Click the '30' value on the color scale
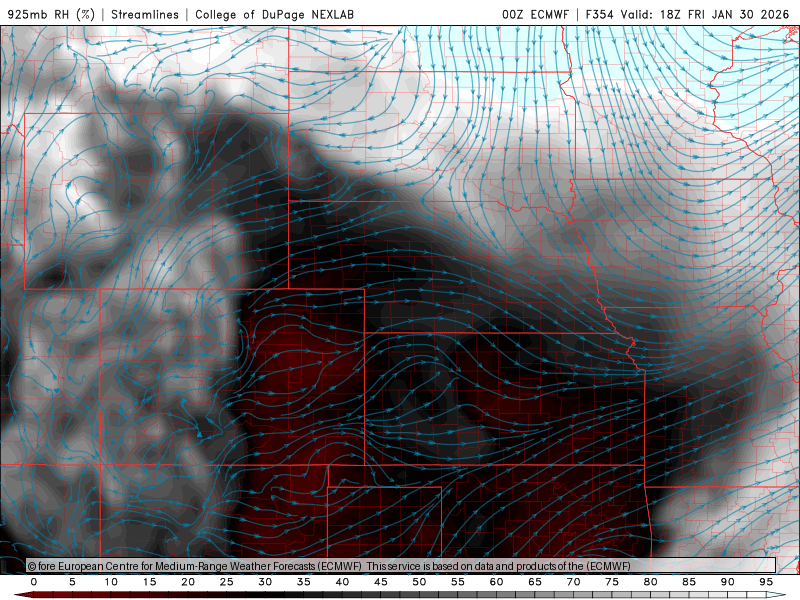The image size is (800, 600). (265, 582)
